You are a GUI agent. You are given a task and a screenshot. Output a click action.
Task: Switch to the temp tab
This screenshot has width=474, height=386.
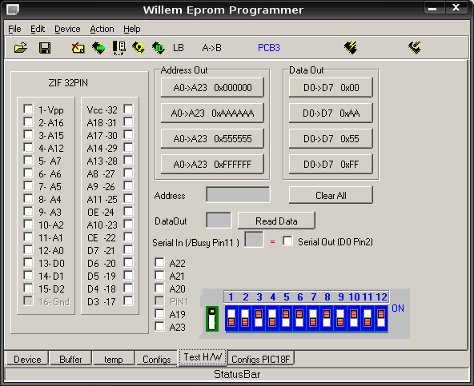tap(113, 359)
